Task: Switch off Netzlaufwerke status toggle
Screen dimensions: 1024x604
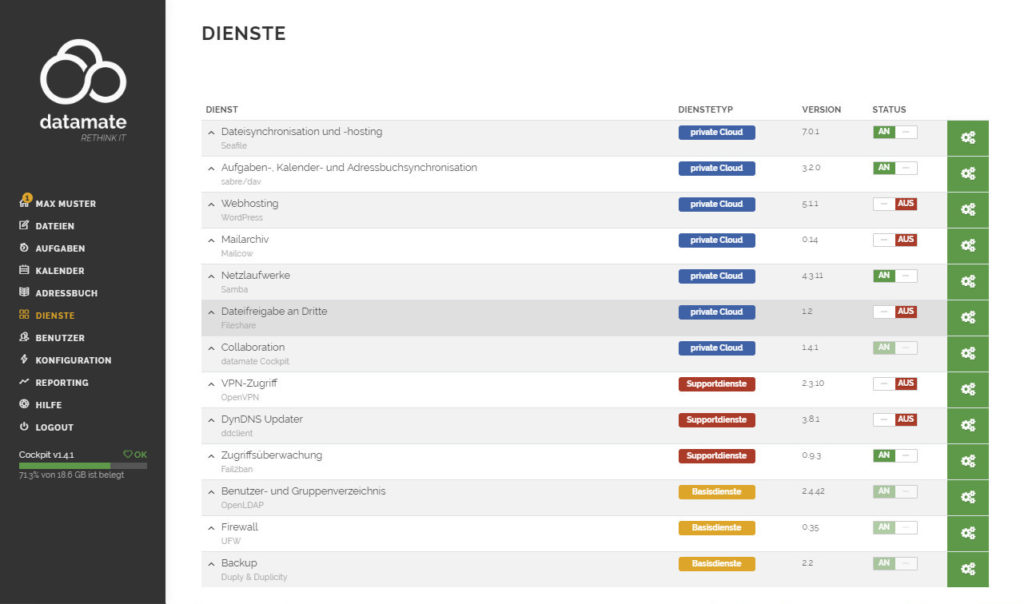Action: click(895, 276)
